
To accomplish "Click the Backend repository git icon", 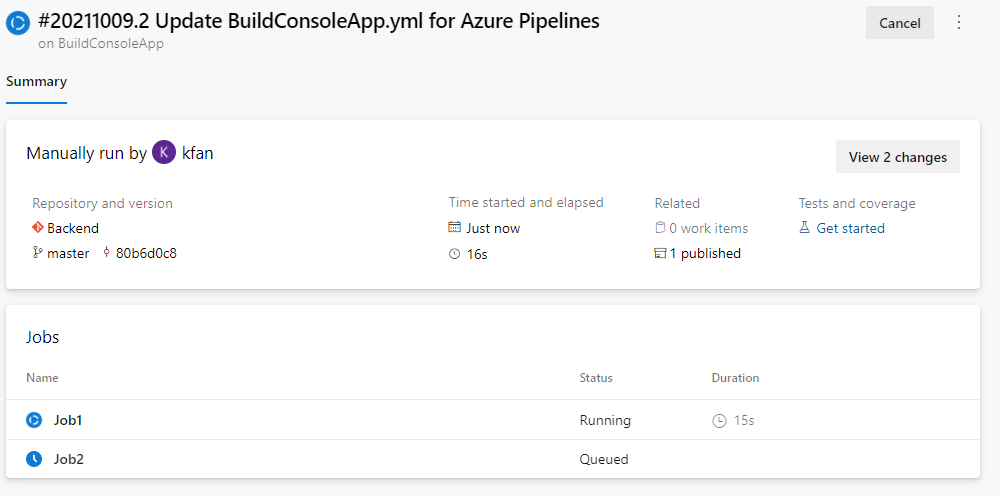I will pyautogui.click(x=38, y=228).
